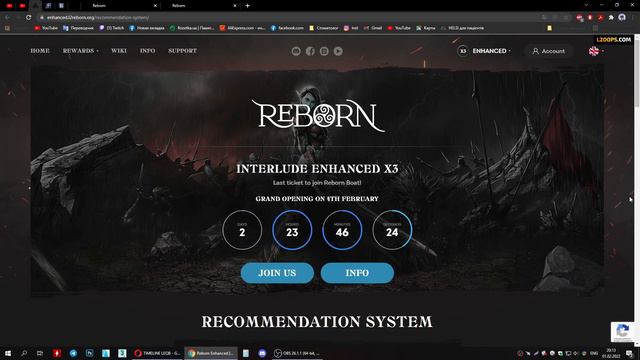Open the language flag selector
This screenshot has height=360, width=640.
(x=596, y=51)
